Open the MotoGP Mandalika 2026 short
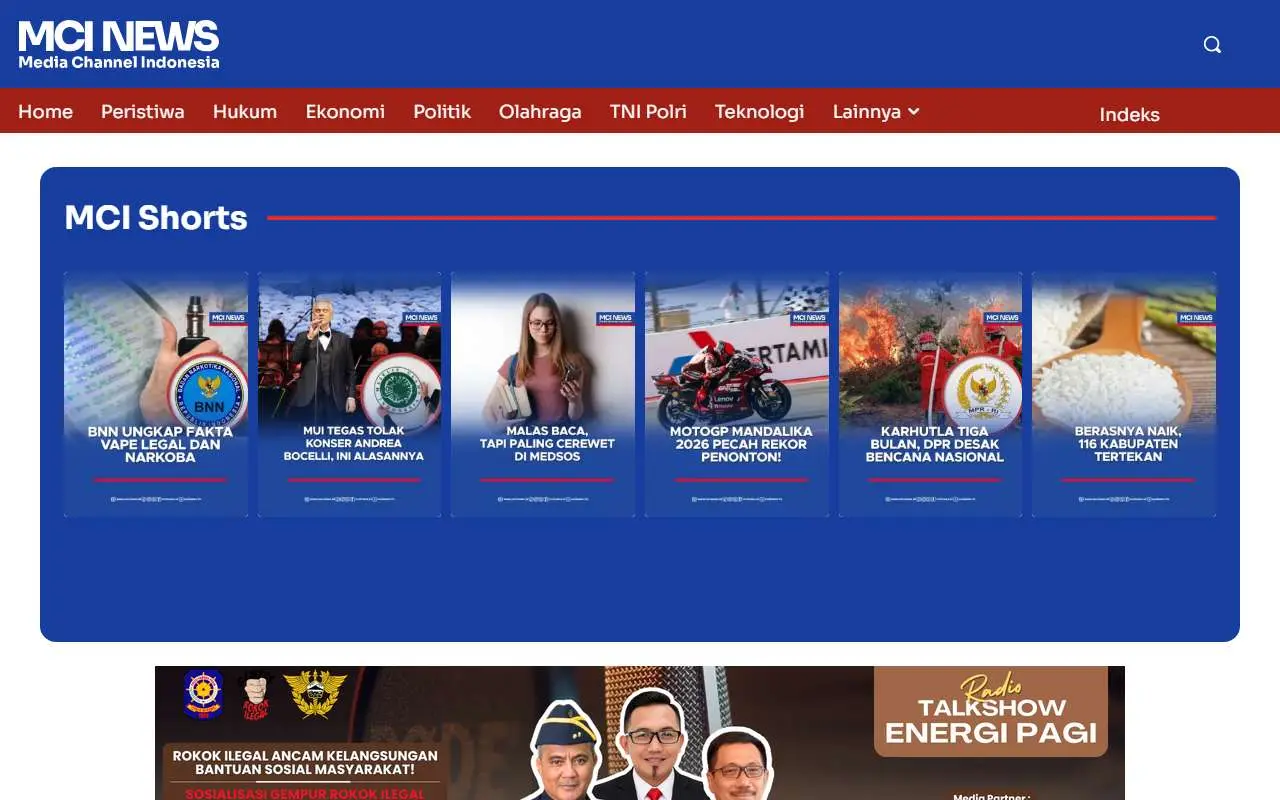 737,394
